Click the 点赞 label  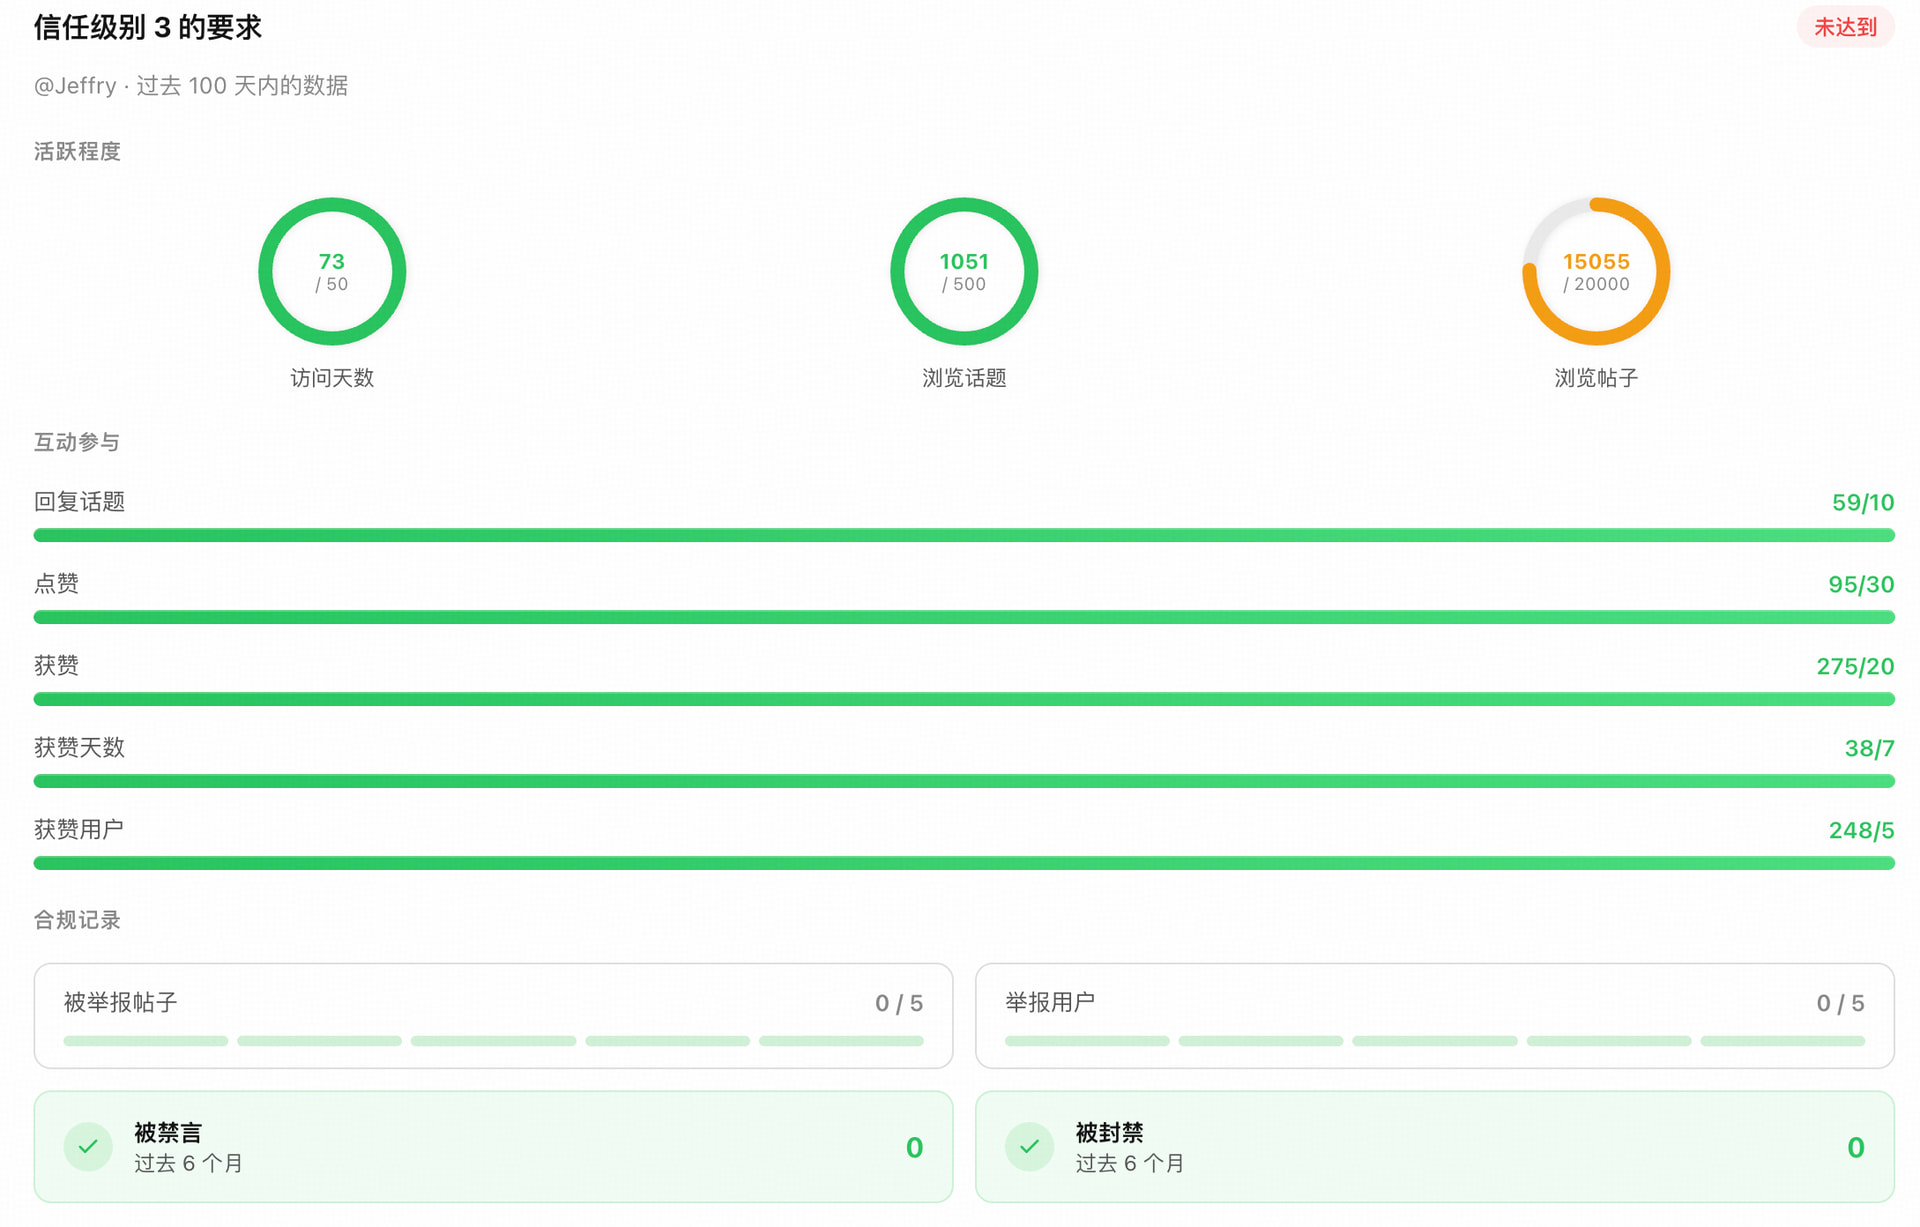point(56,584)
